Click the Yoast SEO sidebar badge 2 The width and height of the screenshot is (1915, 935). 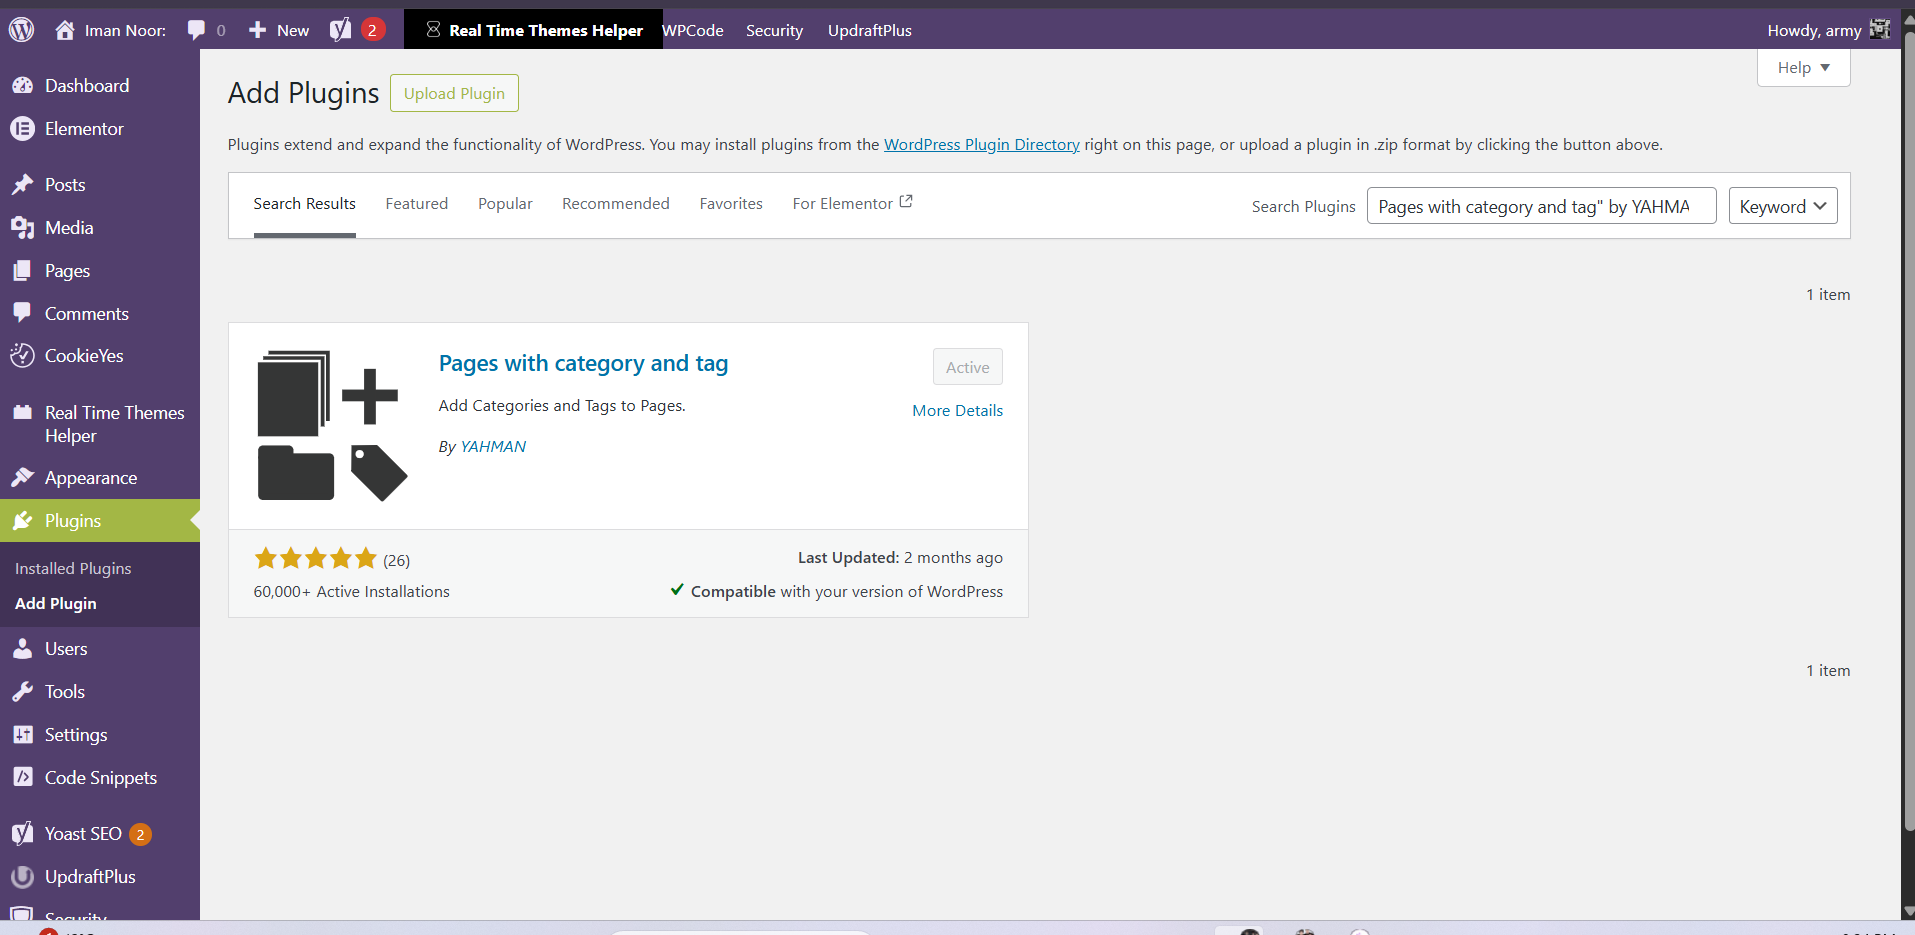[x=140, y=834]
